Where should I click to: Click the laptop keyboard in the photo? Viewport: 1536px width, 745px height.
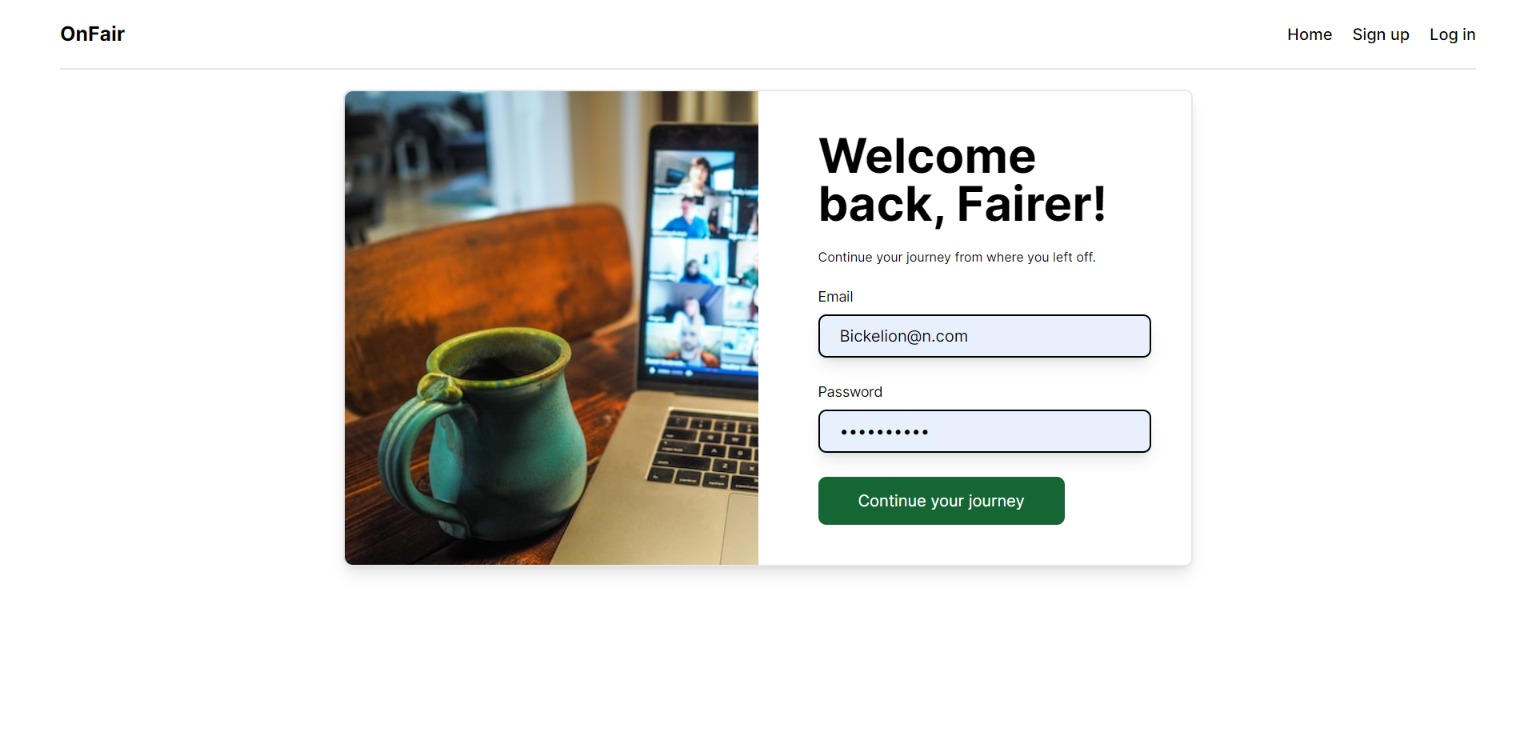click(x=704, y=450)
